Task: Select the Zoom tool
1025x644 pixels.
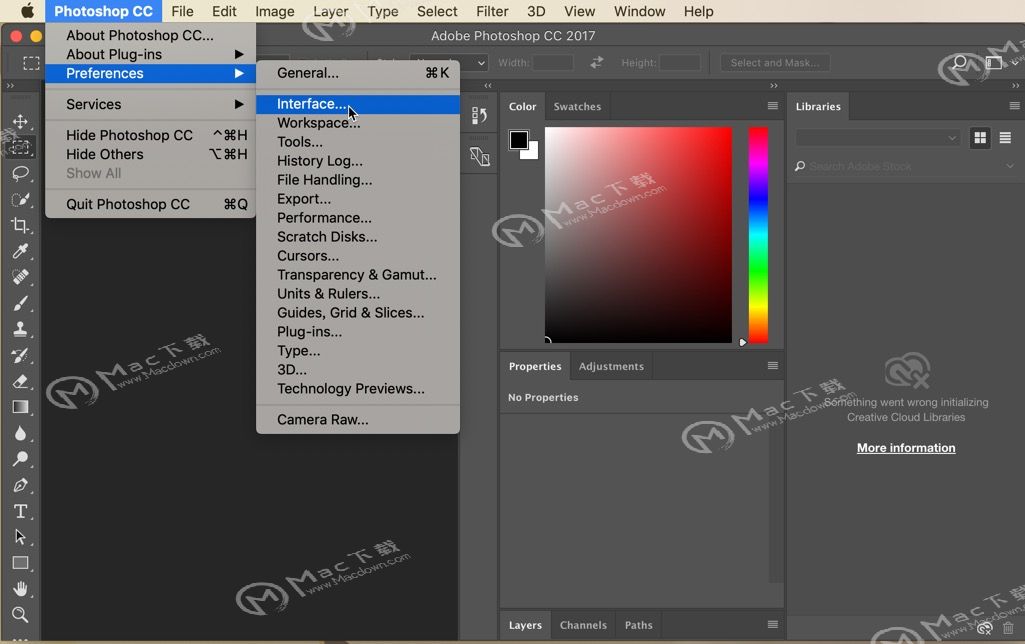Action: [20, 615]
